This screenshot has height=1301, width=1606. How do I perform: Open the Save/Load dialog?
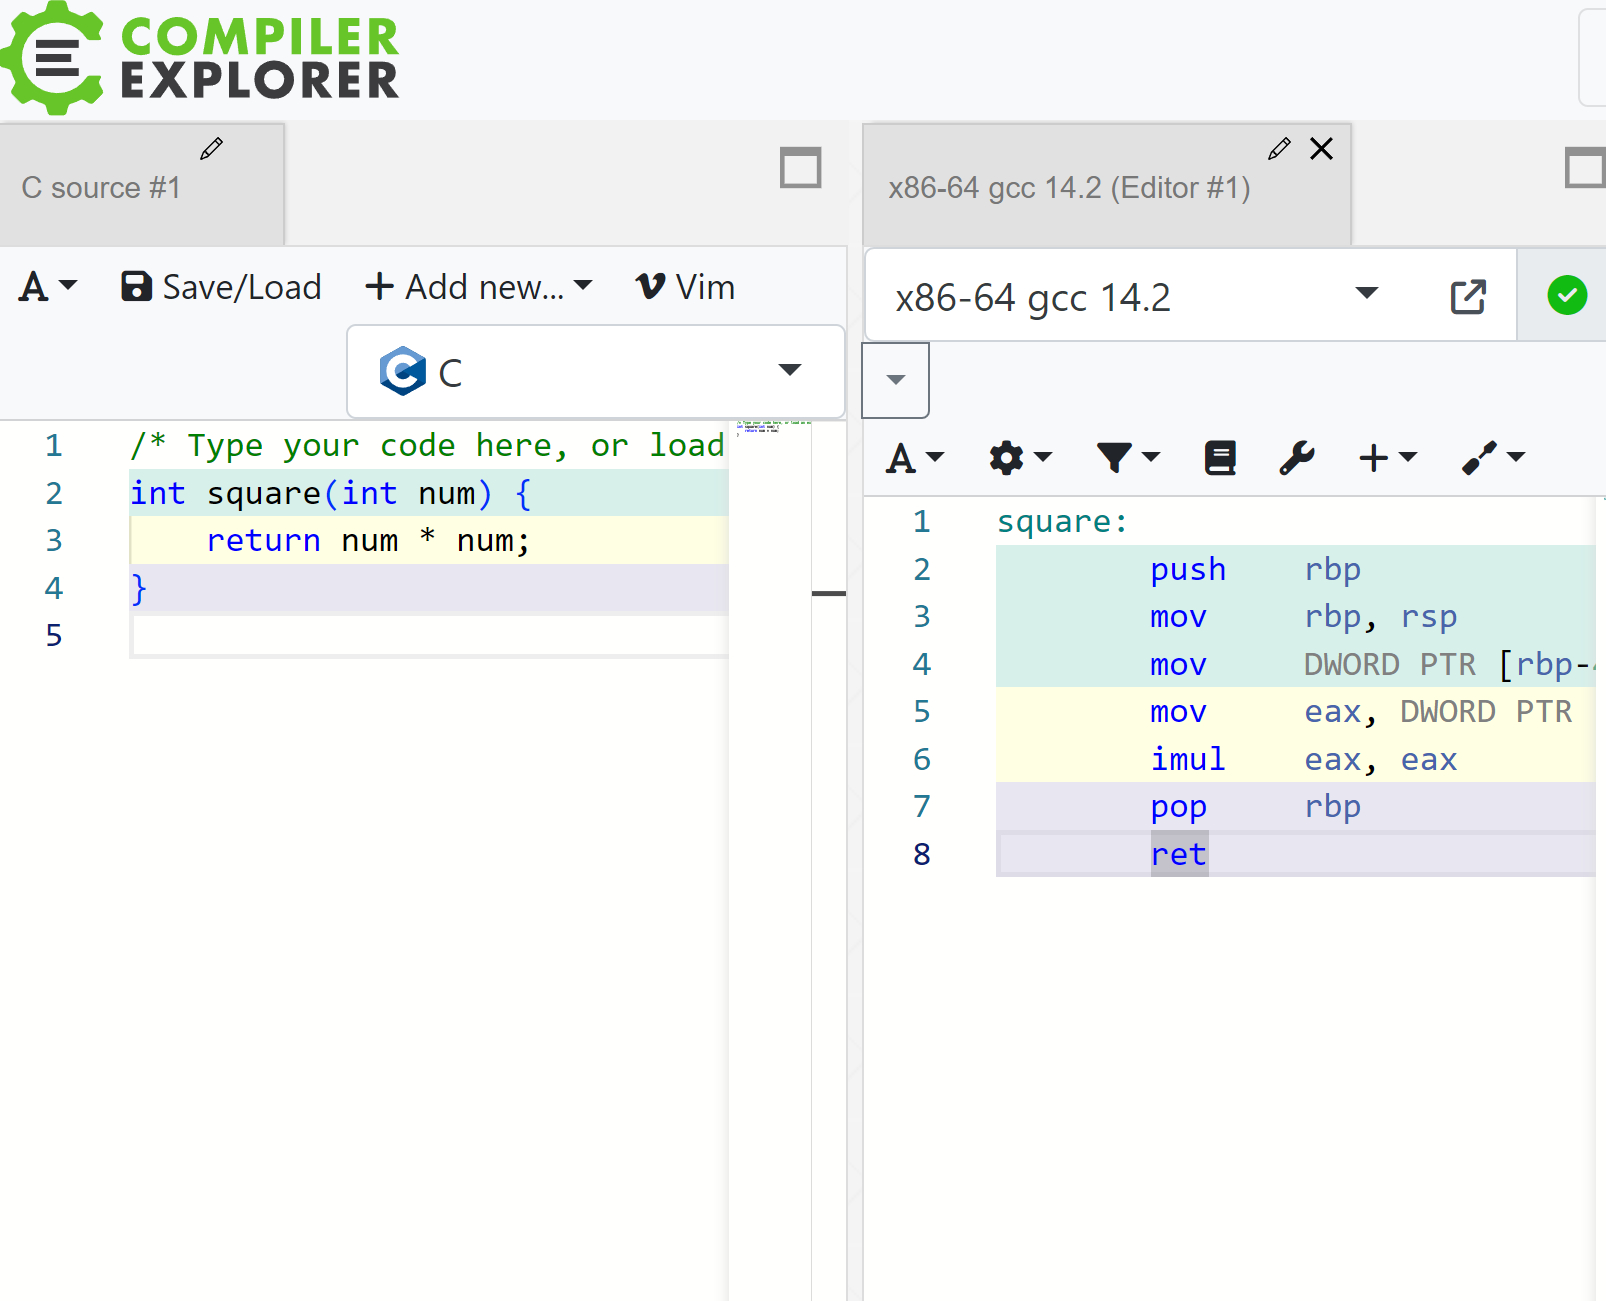(x=221, y=287)
